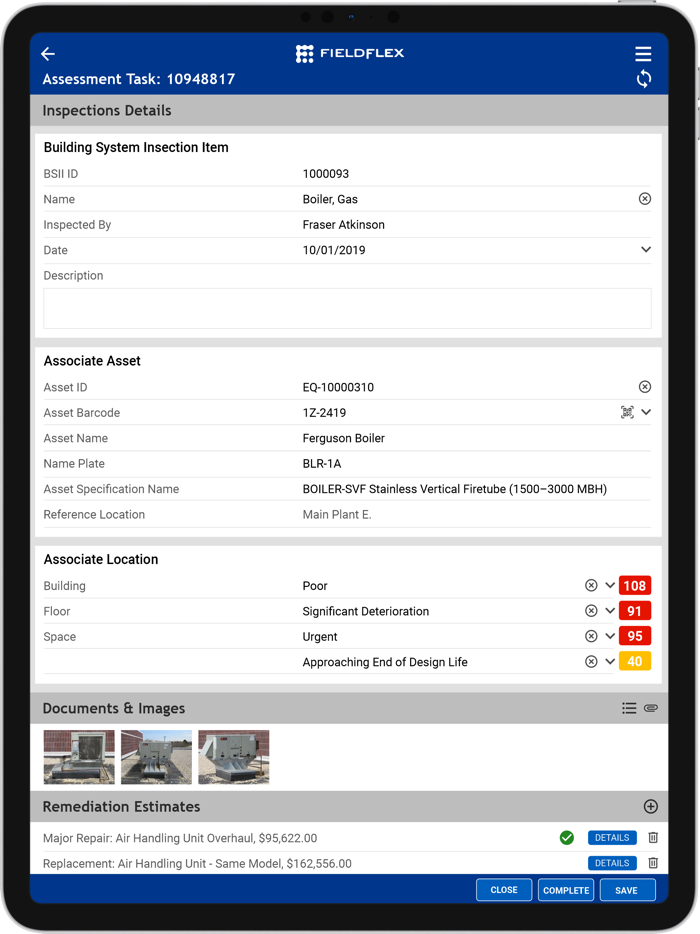Attach a document with paperclip icon

point(651,708)
